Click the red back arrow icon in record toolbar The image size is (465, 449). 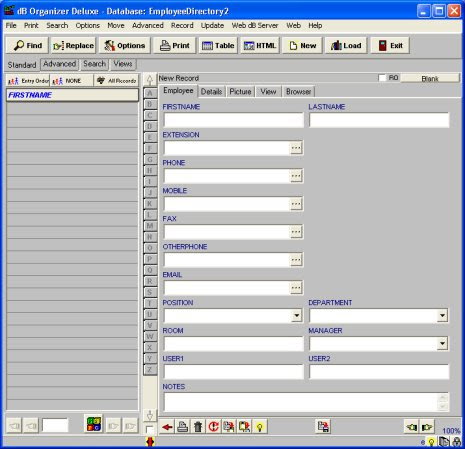tap(167, 427)
